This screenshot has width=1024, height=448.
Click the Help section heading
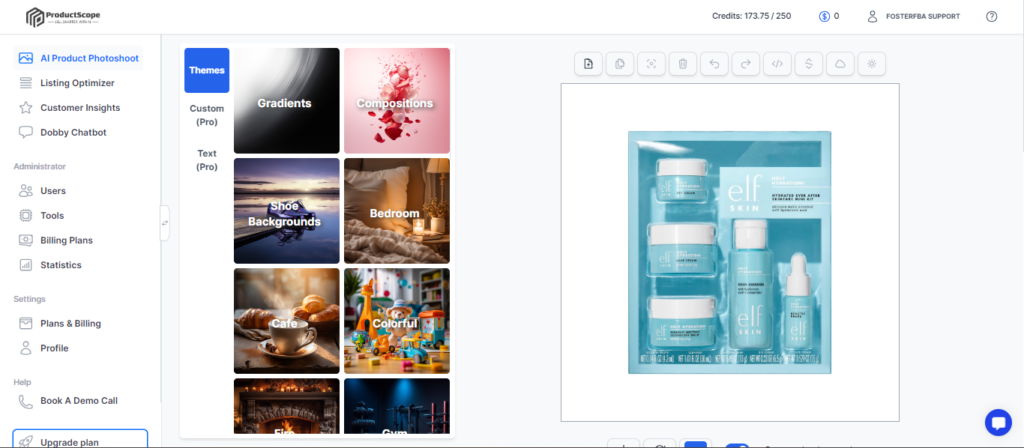click(x=22, y=382)
